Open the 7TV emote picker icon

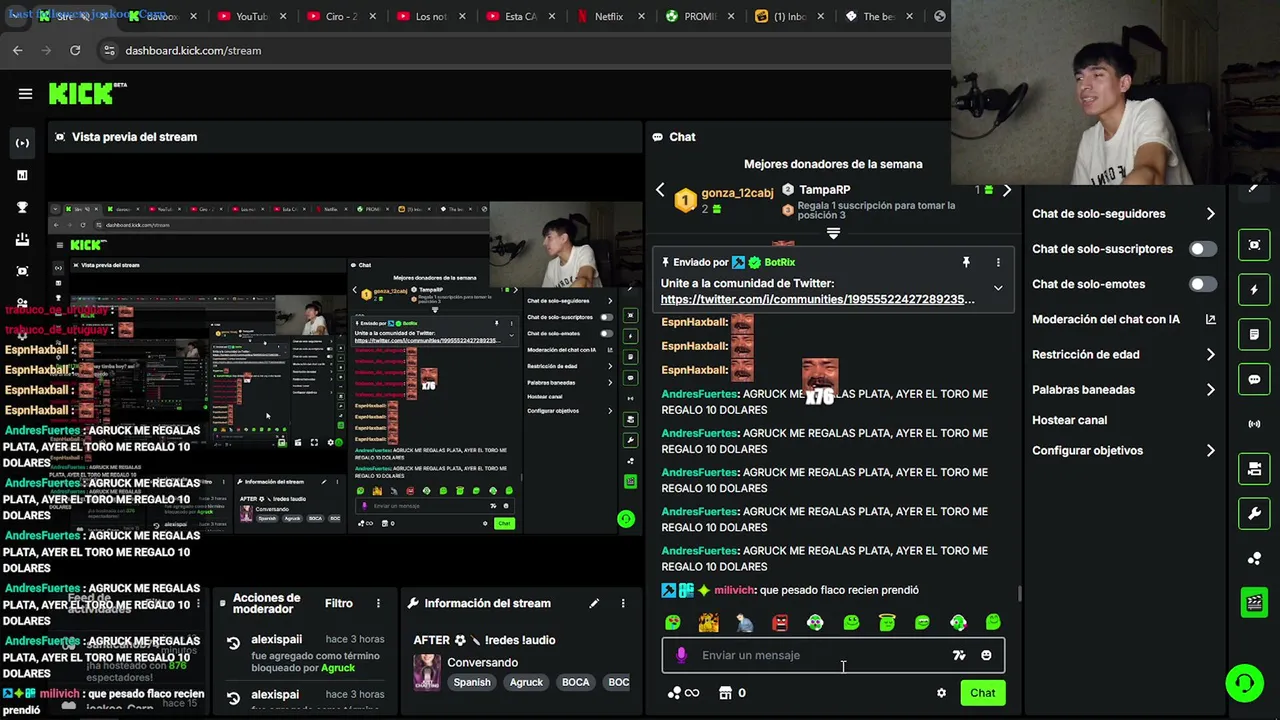959,655
